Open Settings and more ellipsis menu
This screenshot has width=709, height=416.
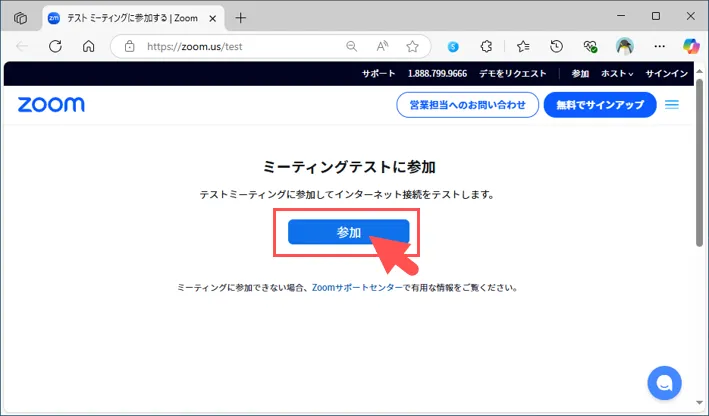point(659,46)
